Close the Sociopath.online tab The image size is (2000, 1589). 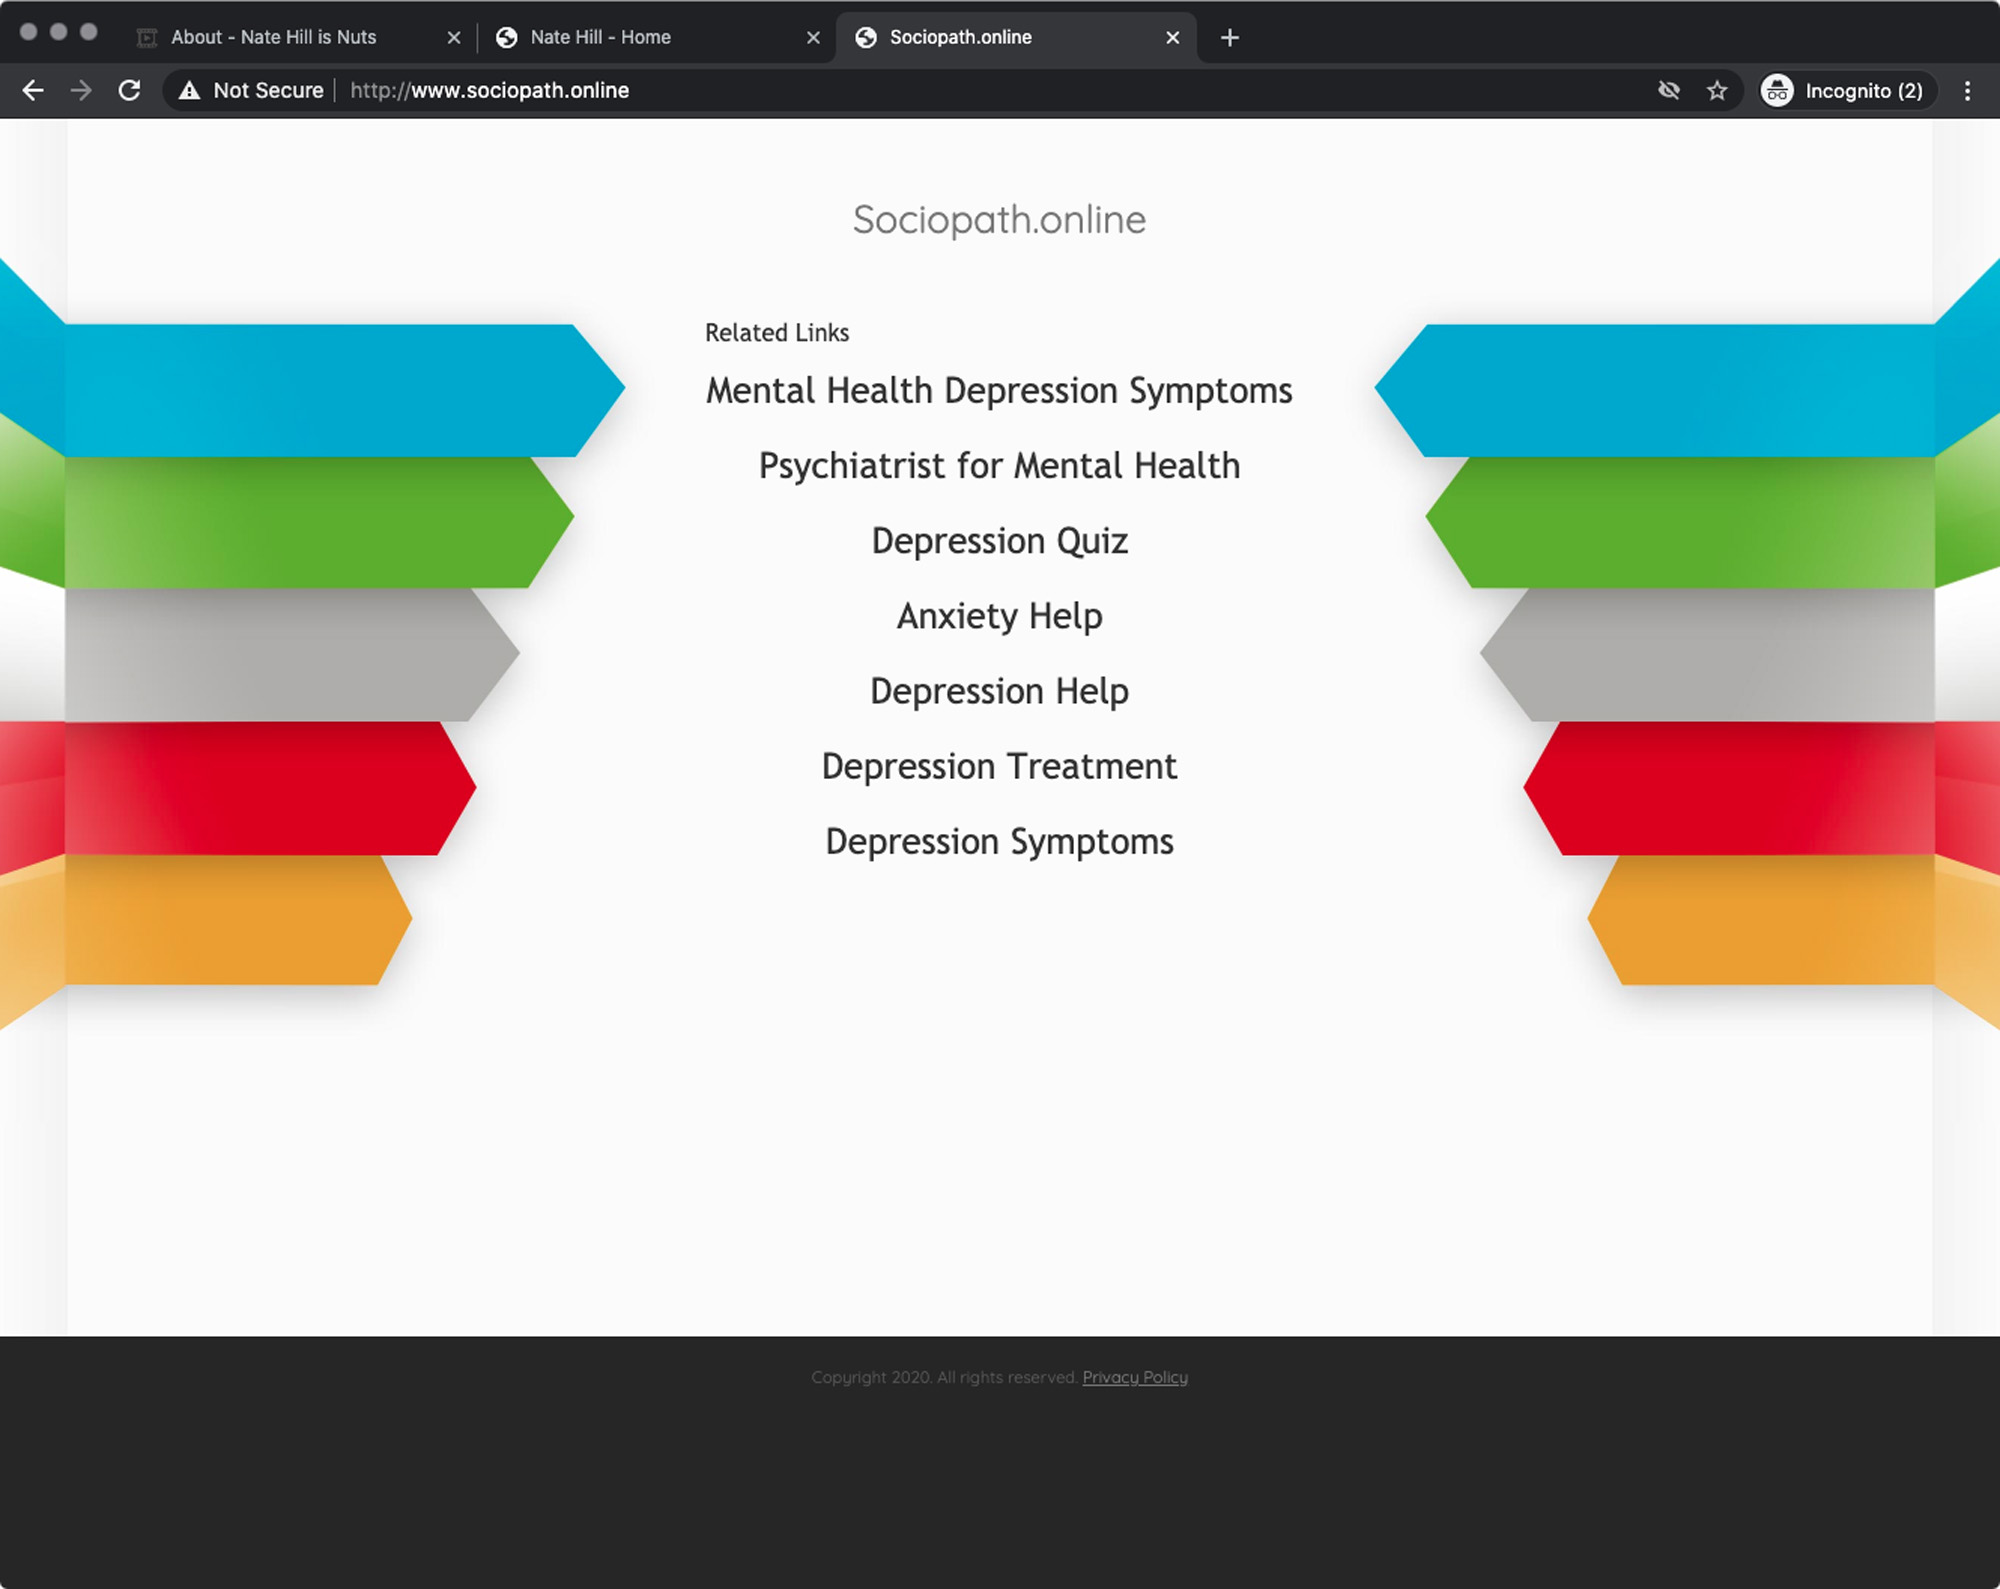click(1173, 38)
